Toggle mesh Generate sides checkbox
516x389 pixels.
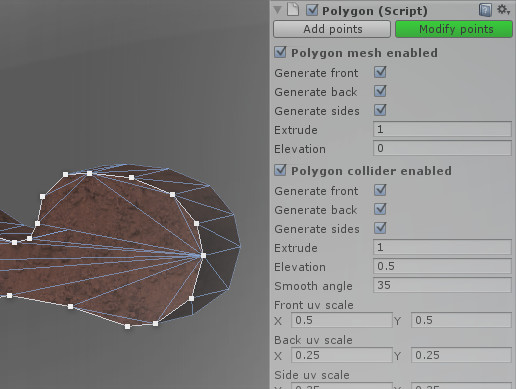tap(380, 110)
